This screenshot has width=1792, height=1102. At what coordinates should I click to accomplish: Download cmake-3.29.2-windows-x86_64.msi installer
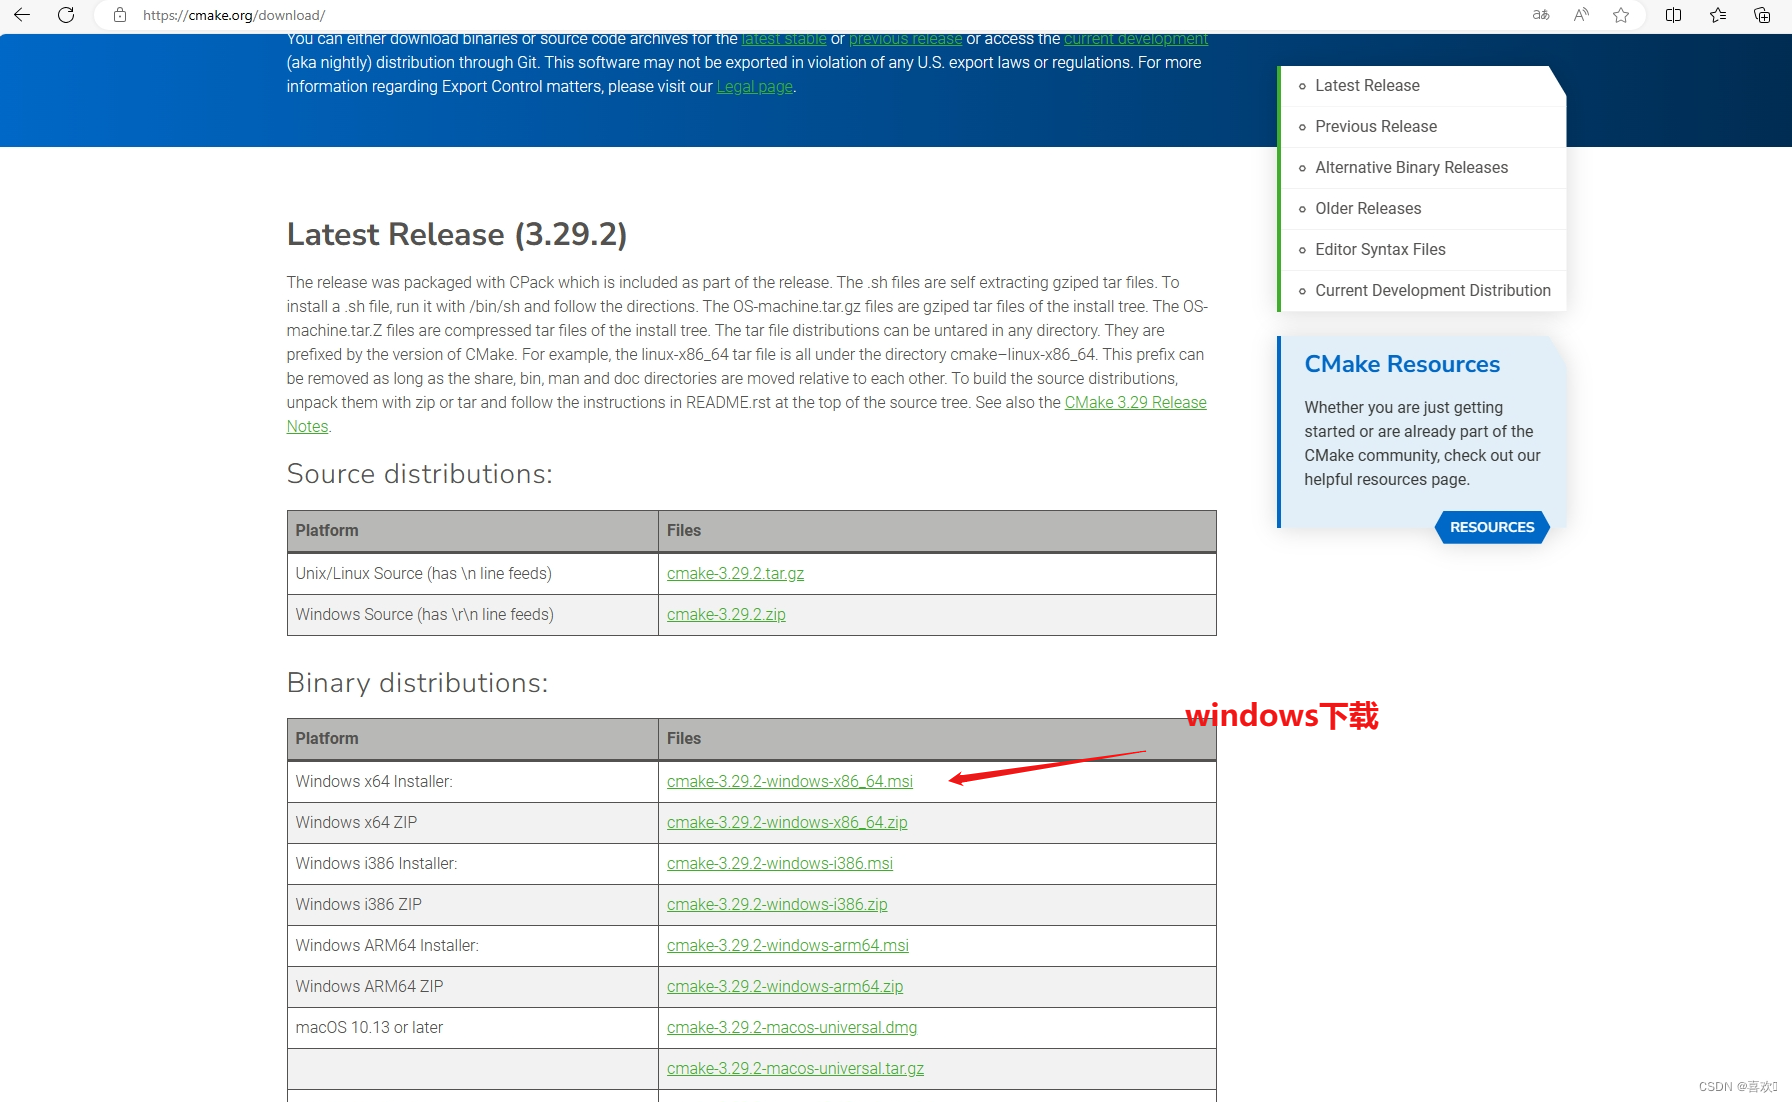click(790, 782)
